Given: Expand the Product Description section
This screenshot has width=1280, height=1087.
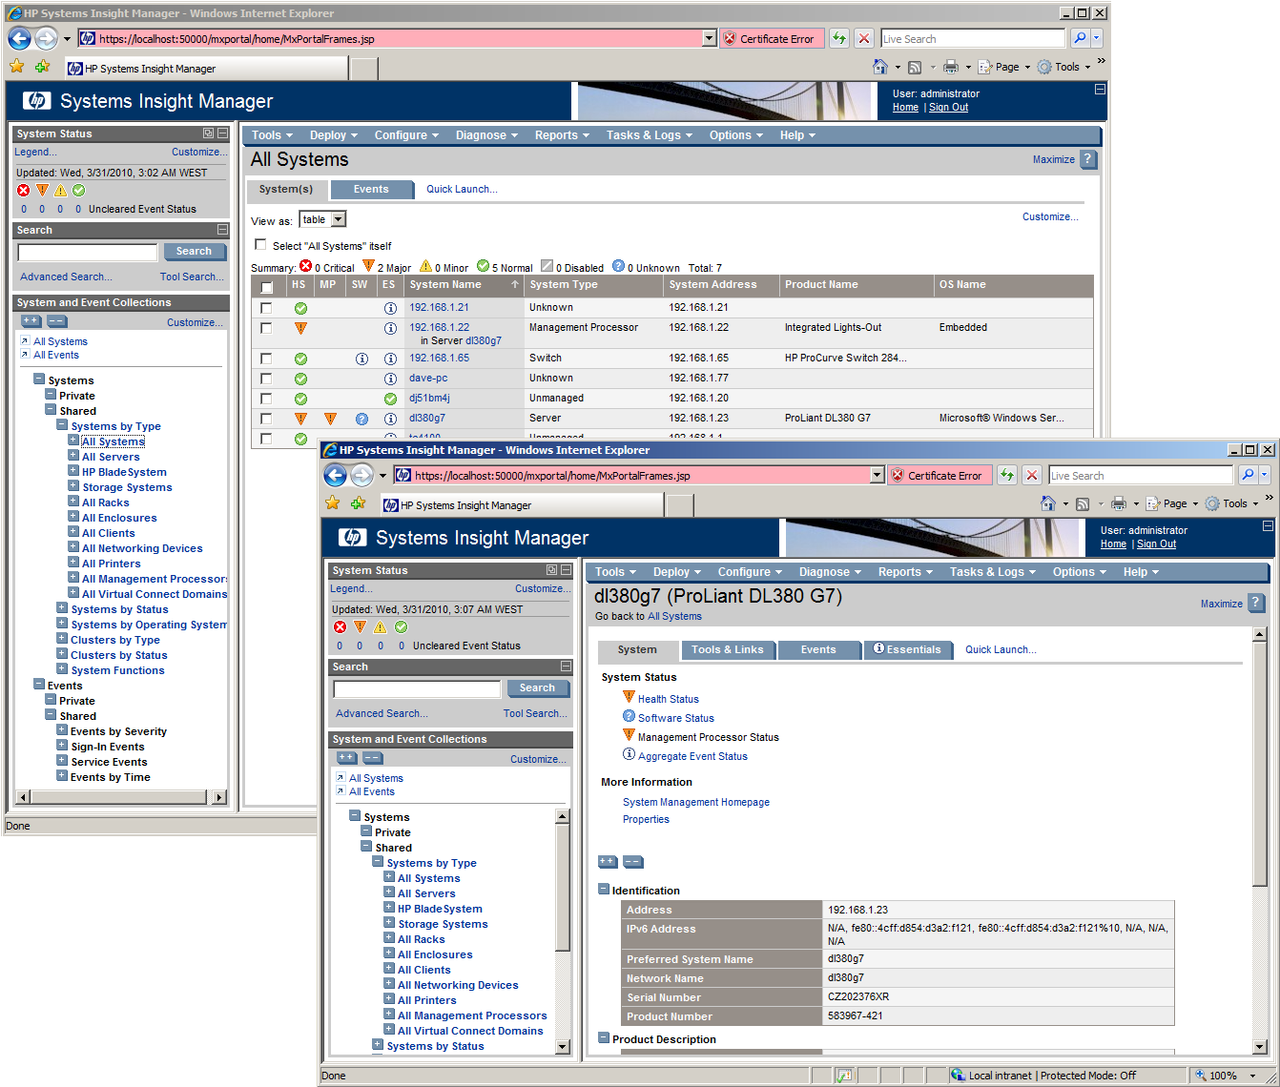Looking at the screenshot, I should [604, 1038].
